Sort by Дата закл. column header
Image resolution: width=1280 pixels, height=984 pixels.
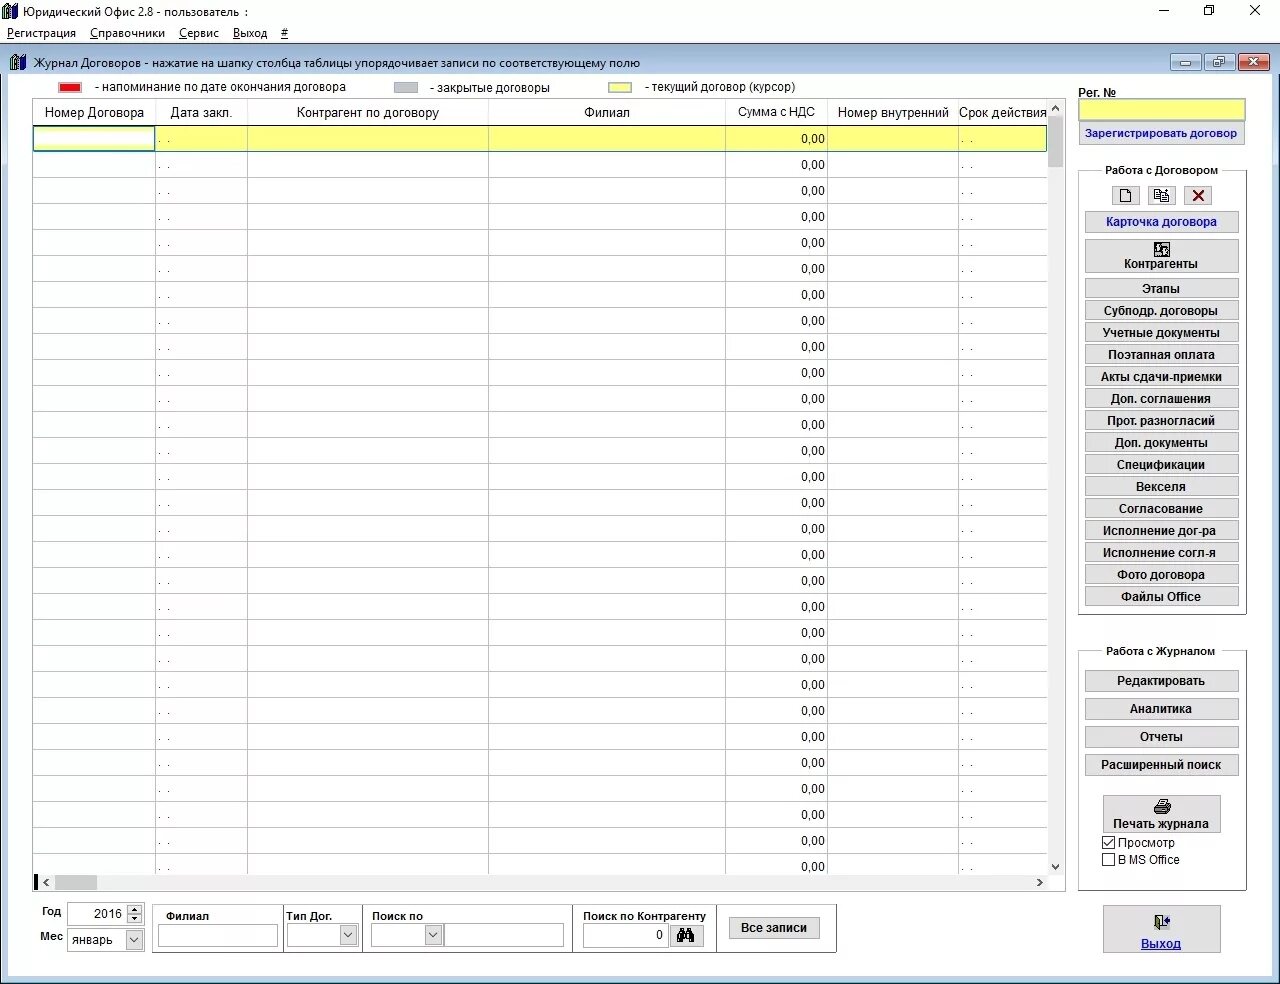pyautogui.click(x=201, y=112)
